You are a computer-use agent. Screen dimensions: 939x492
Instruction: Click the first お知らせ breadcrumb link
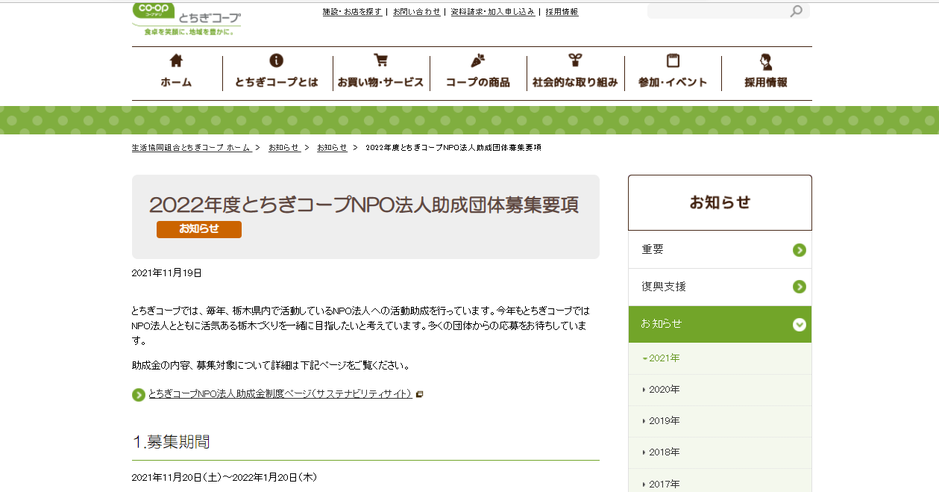(284, 147)
